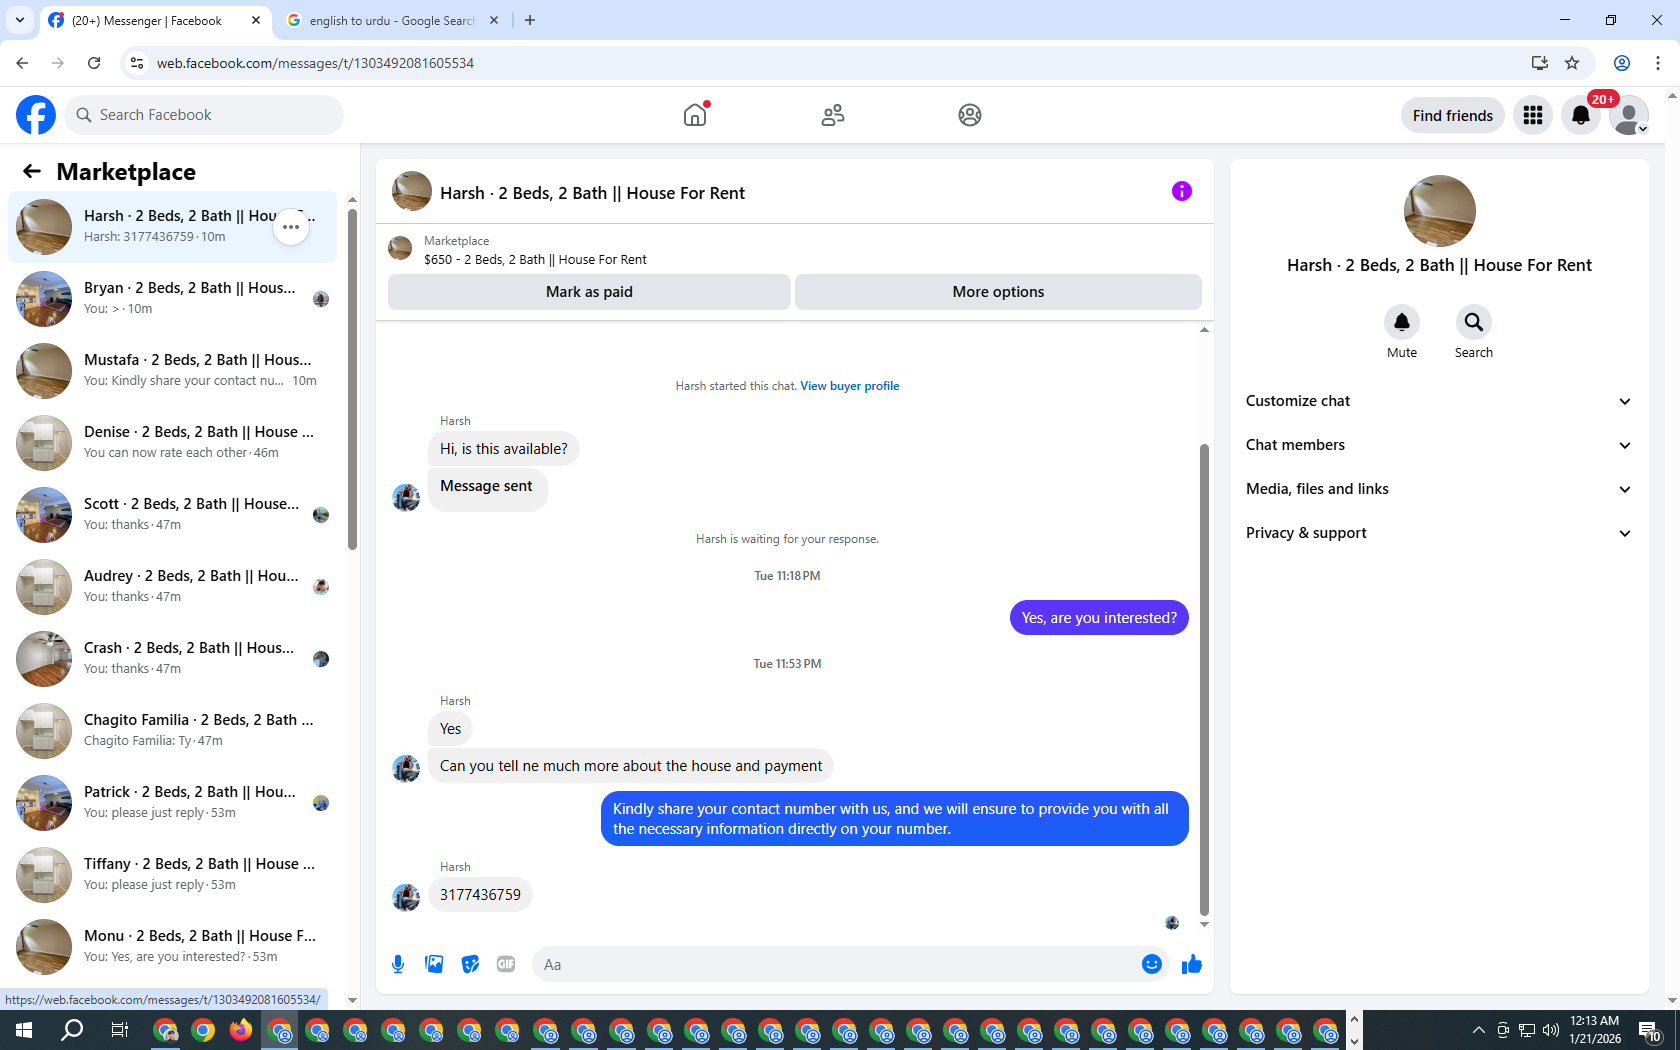Screen dimensions: 1680x1050
Task: Open the tab search dropdown arrow
Action: pos(20,20)
